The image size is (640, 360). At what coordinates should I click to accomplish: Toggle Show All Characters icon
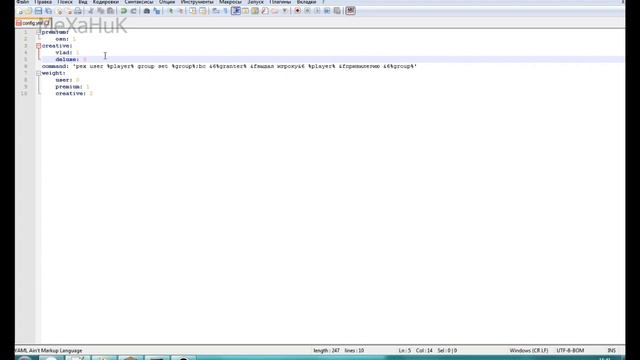pyautogui.click(x=226, y=11)
